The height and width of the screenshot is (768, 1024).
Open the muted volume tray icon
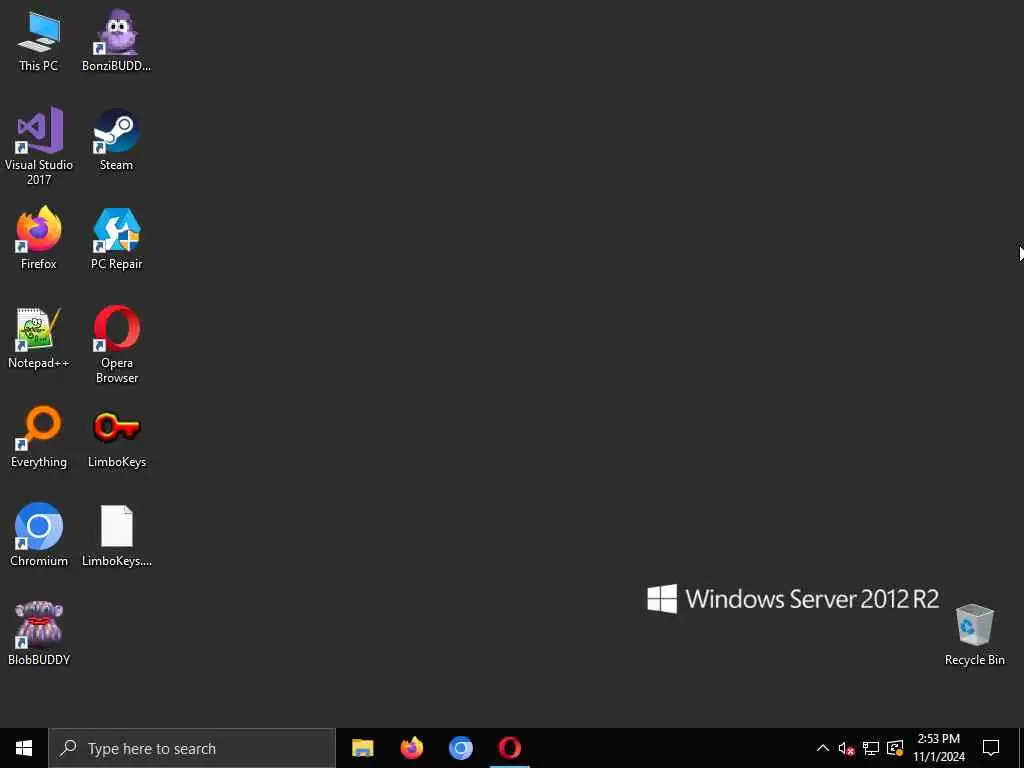coord(846,748)
